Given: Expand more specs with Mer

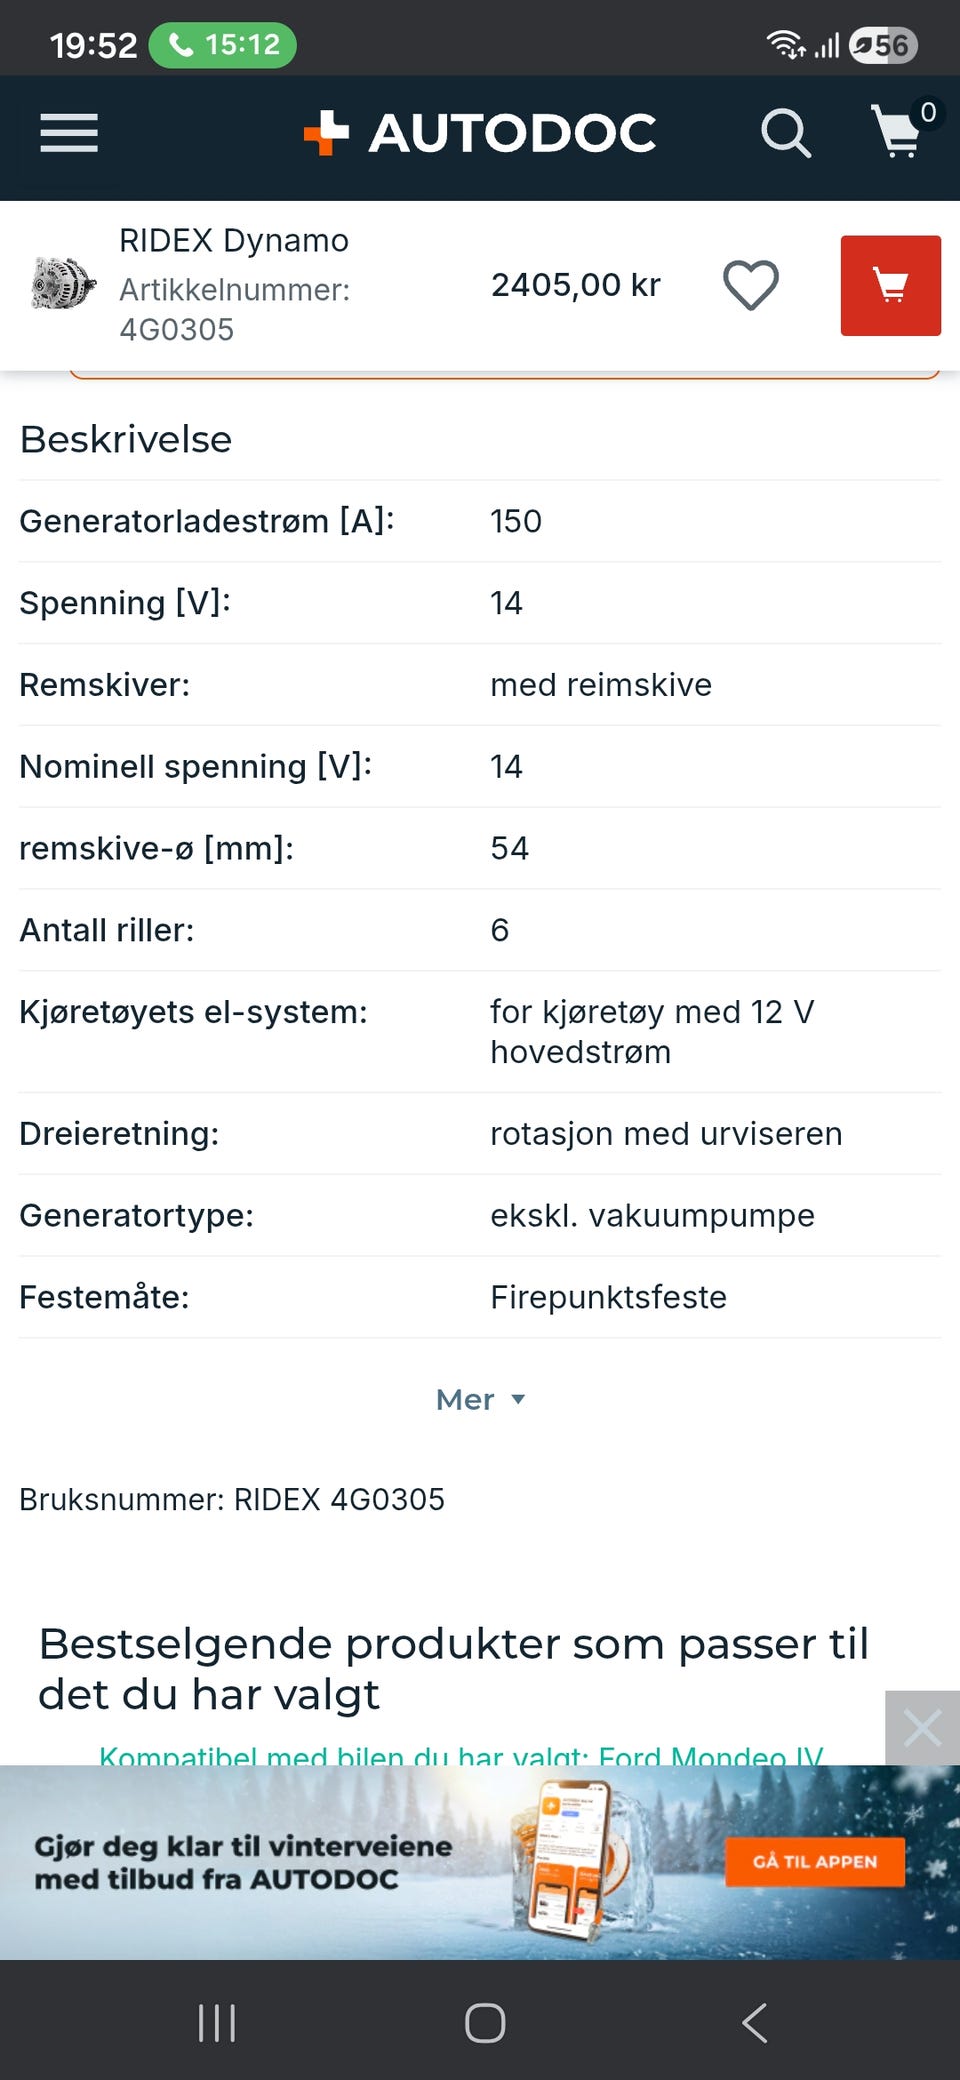Looking at the screenshot, I should click(466, 1399).
